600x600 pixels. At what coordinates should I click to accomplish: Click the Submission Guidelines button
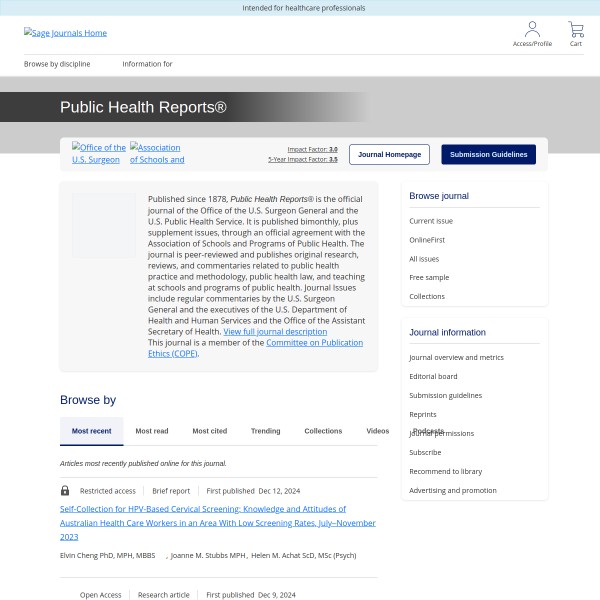click(x=488, y=155)
